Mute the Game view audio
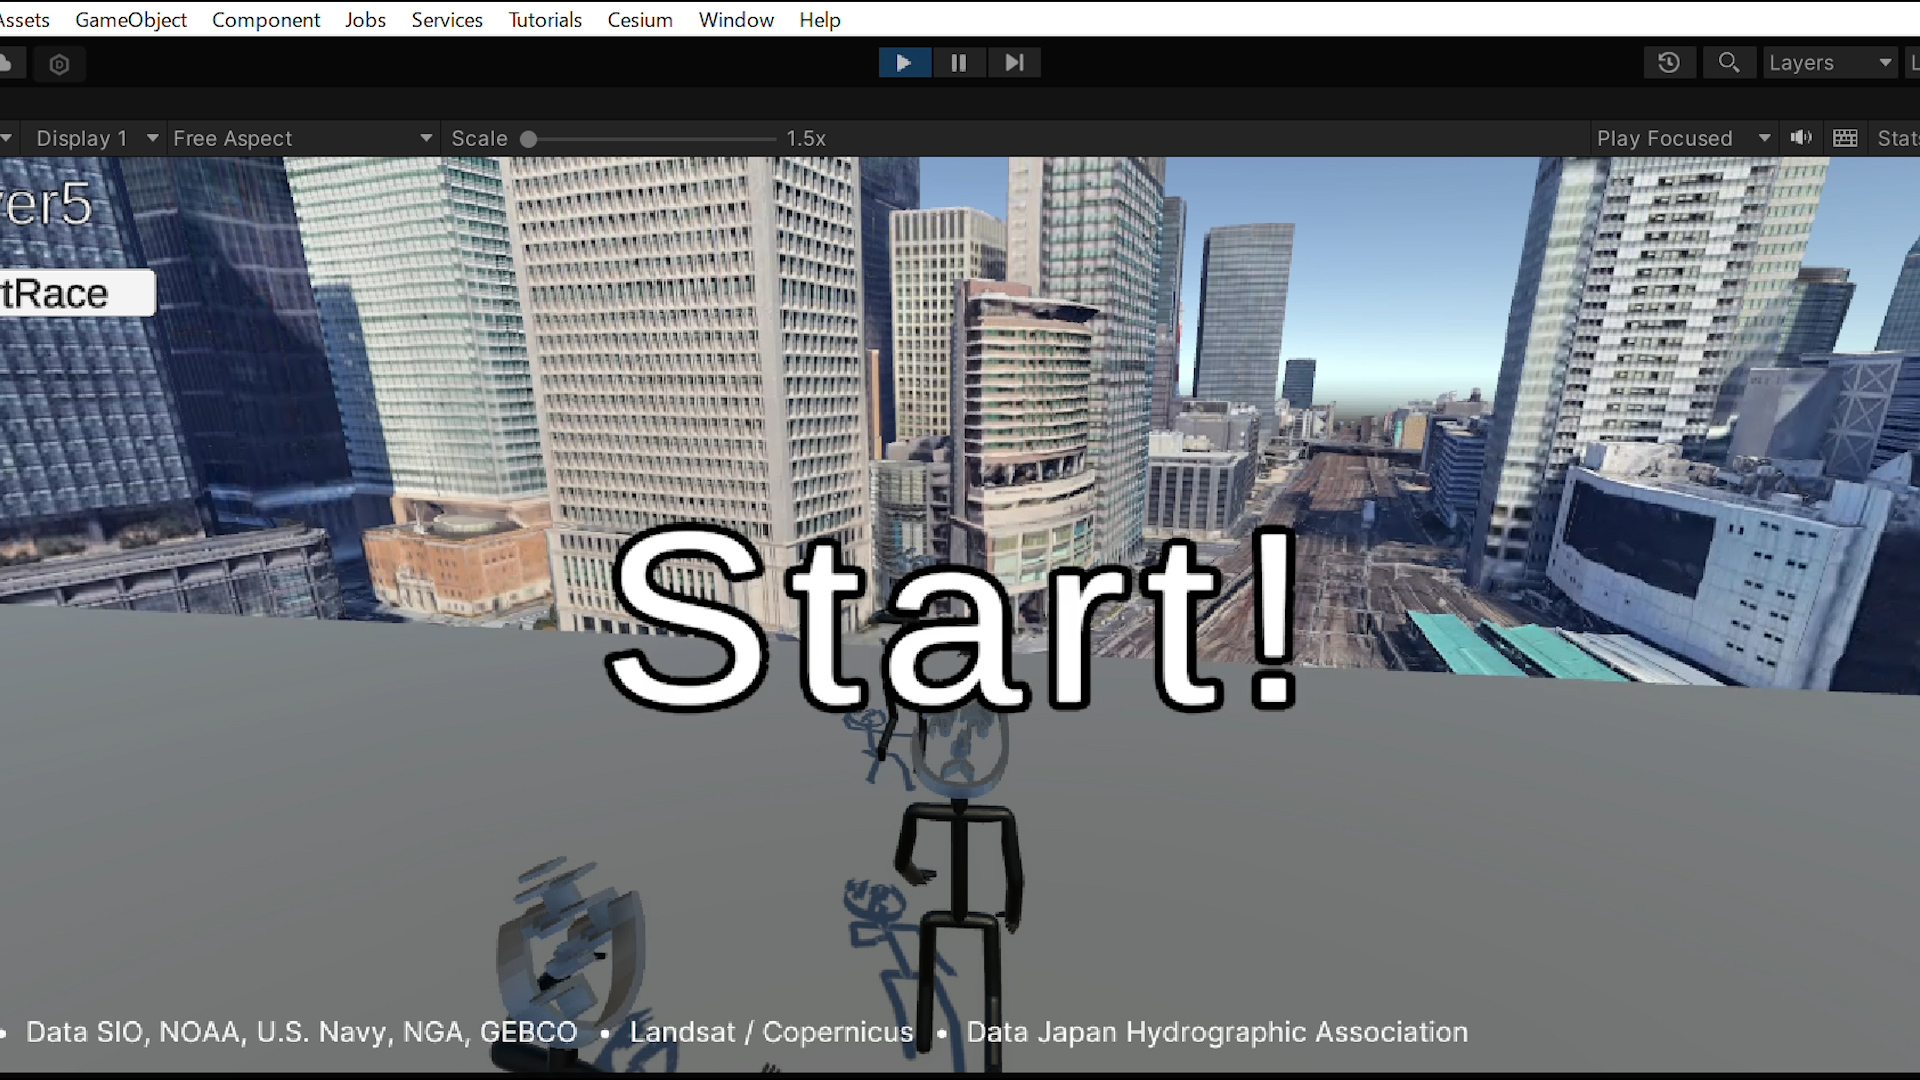The image size is (1920, 1080). tap(1801, 138)
